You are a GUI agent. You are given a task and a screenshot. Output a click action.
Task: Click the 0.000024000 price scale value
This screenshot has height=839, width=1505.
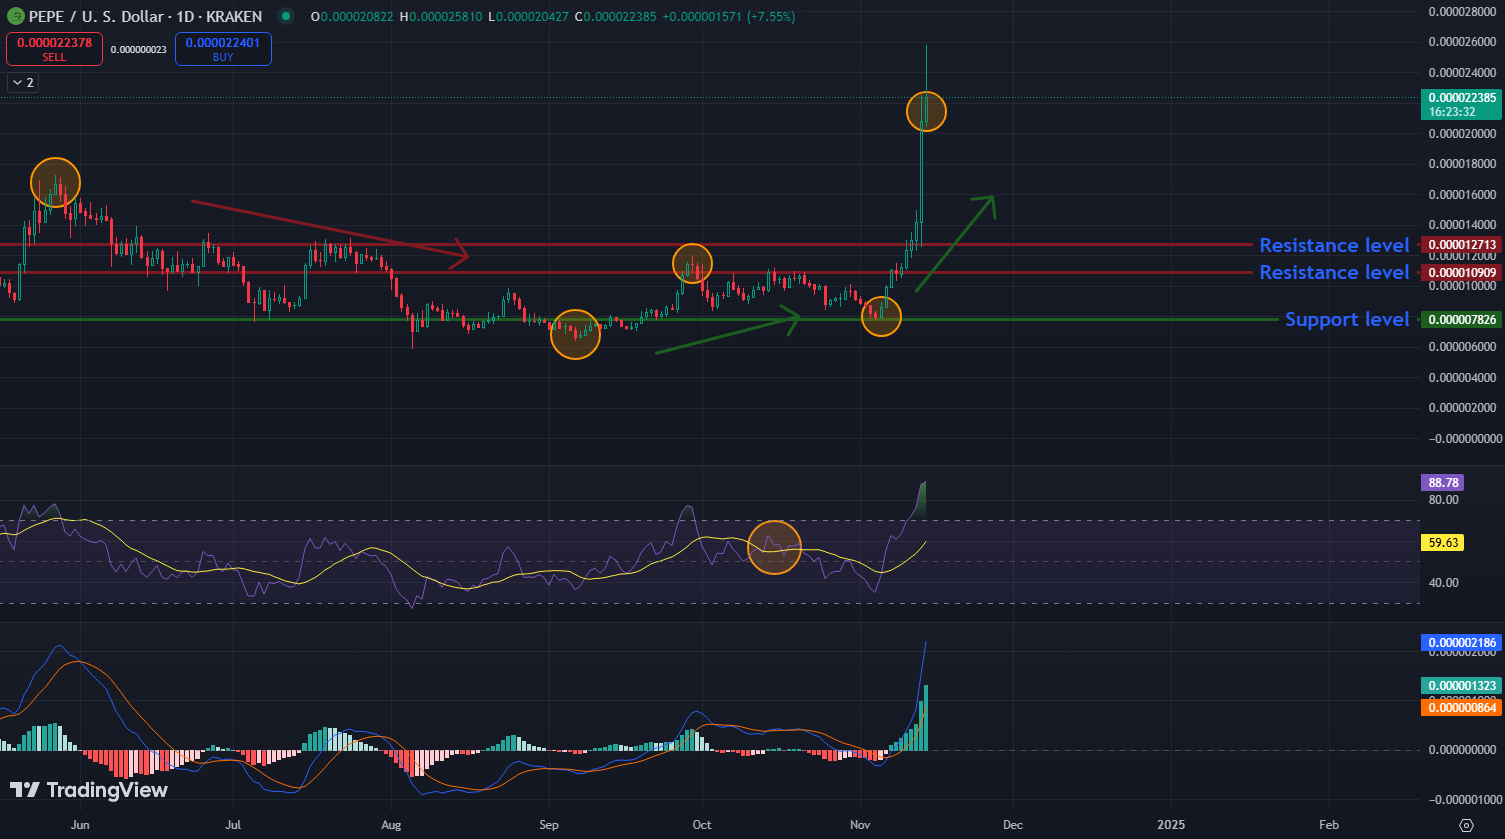1464,73
